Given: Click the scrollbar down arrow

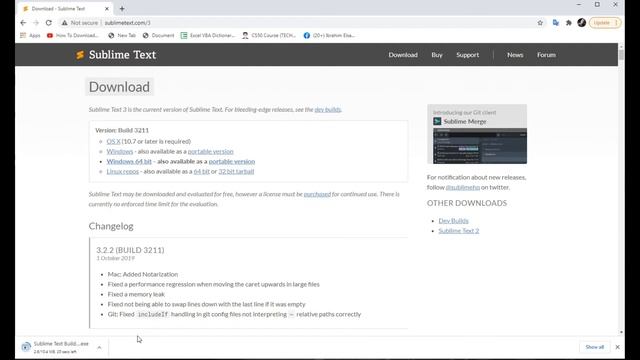Looking at the screenshot, I should 621,333.
